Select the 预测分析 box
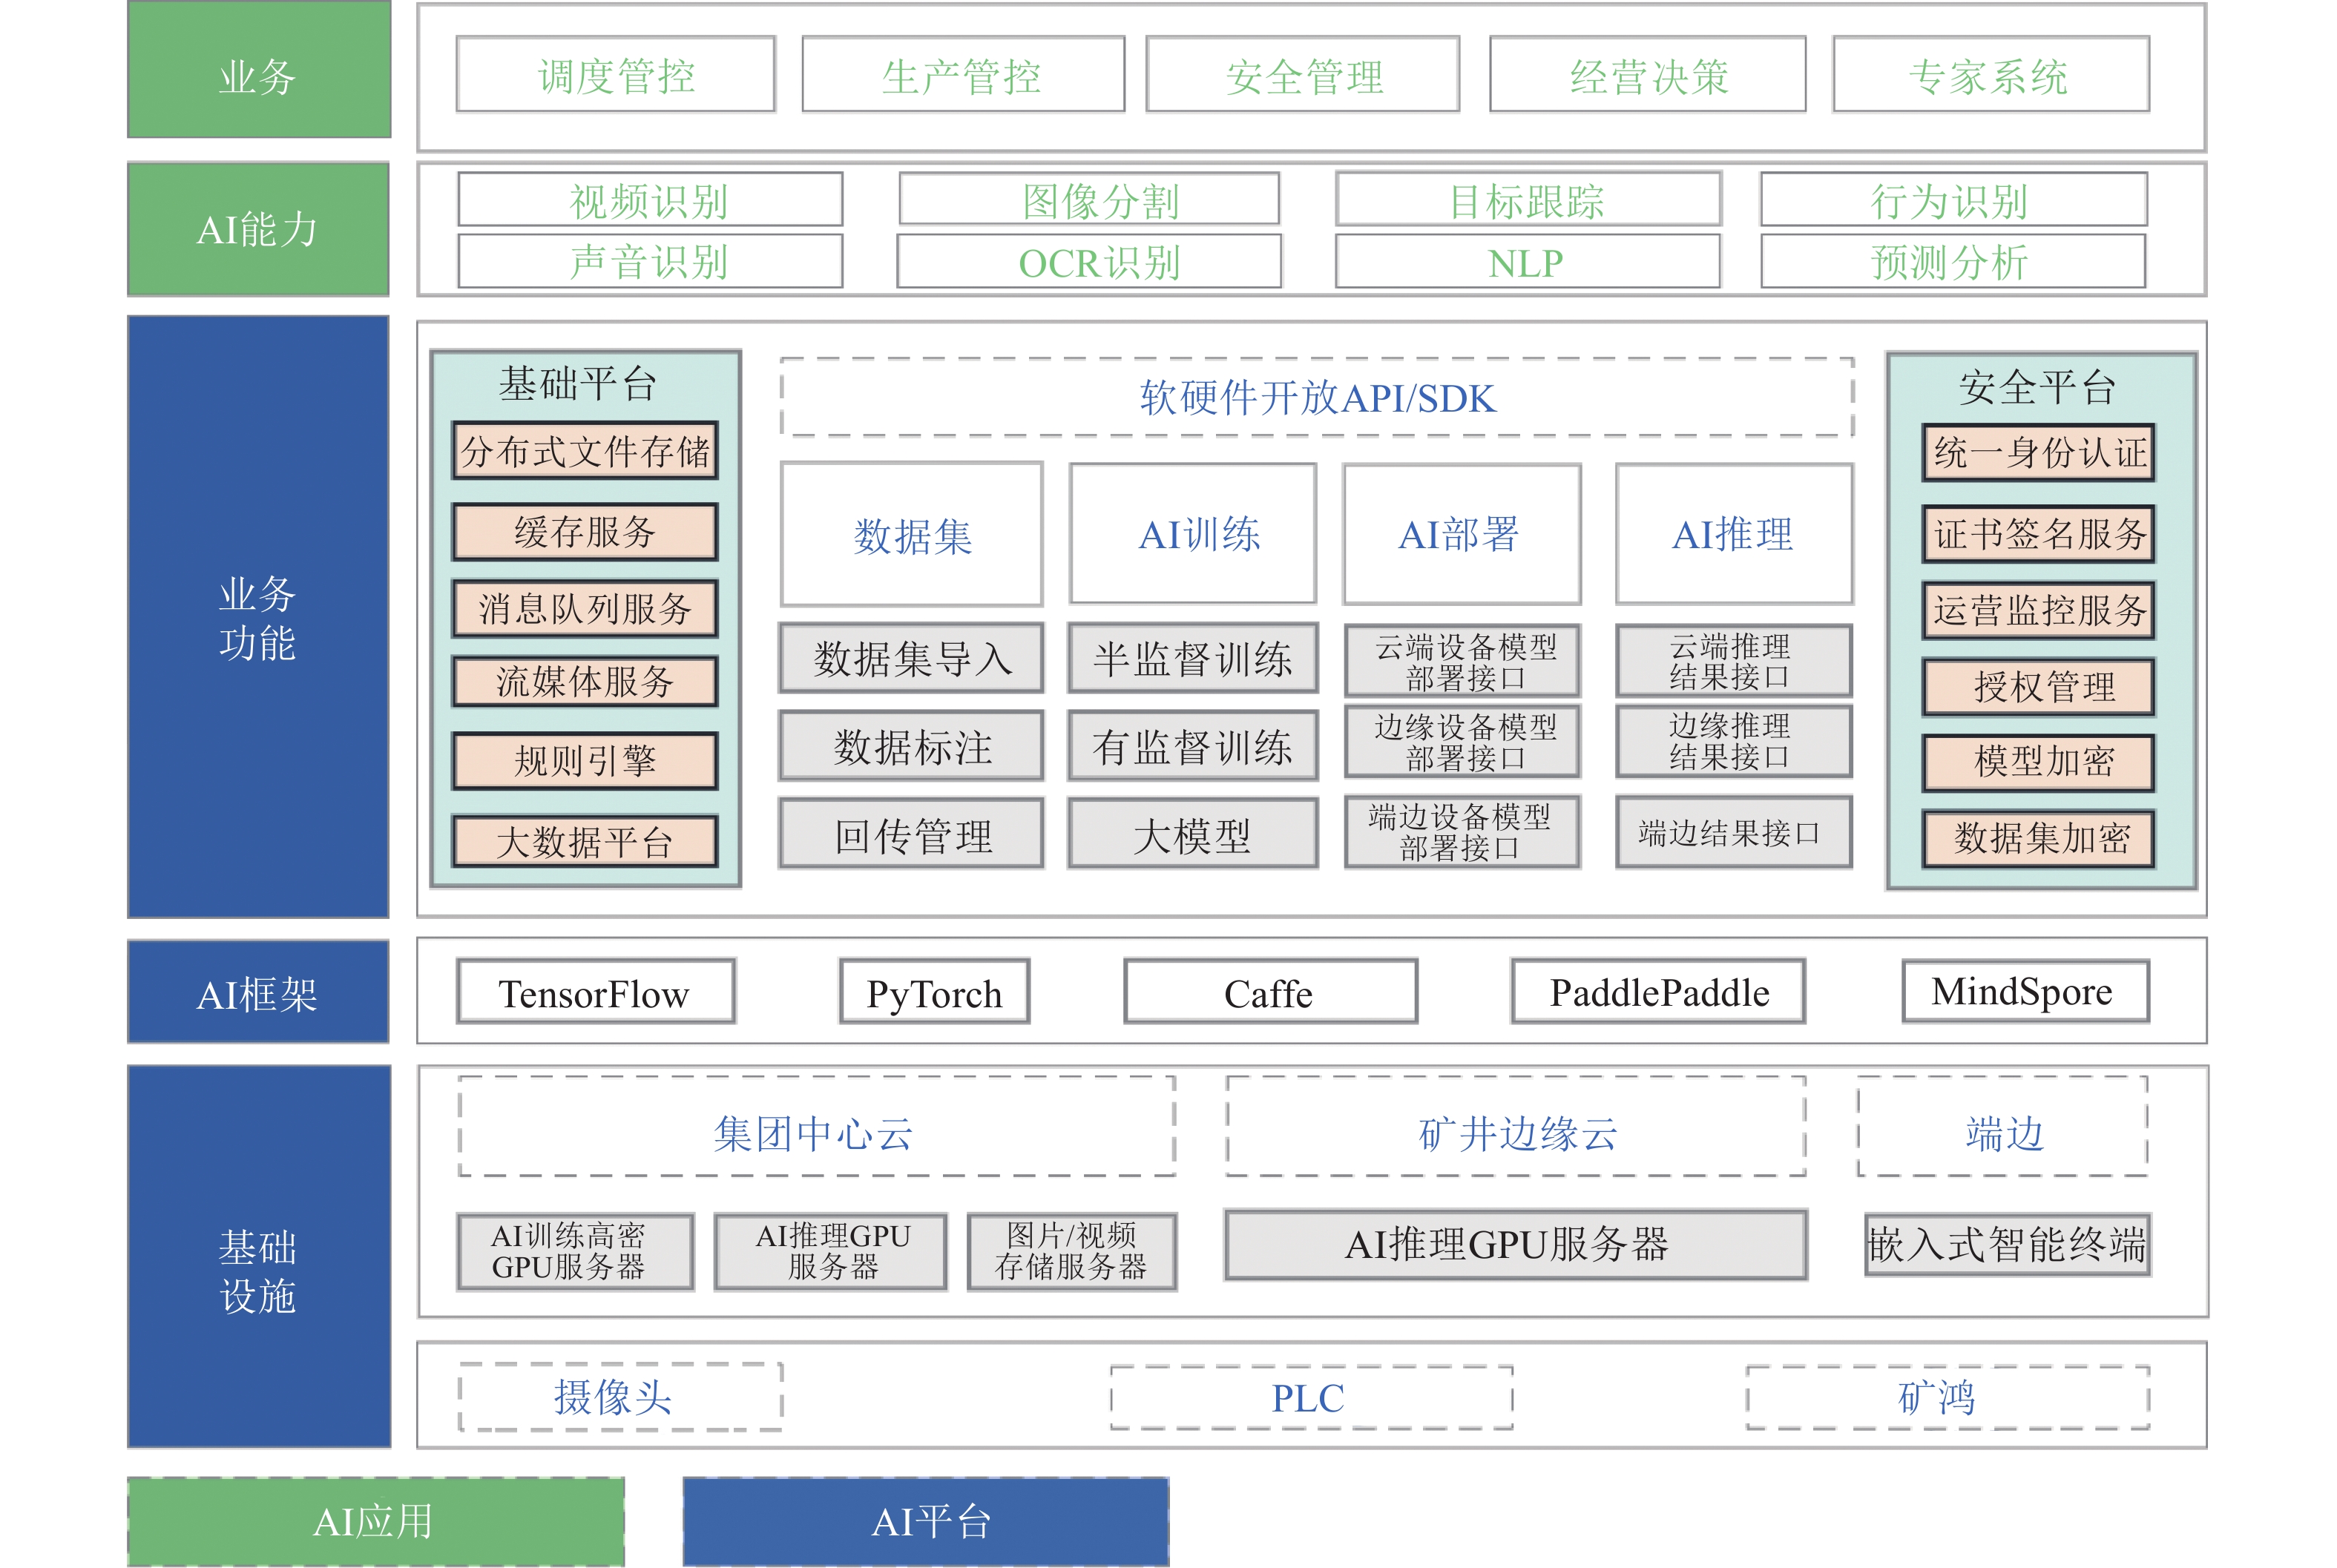Viewport: 2337px width, 1568px height. tap(1952, 262)
